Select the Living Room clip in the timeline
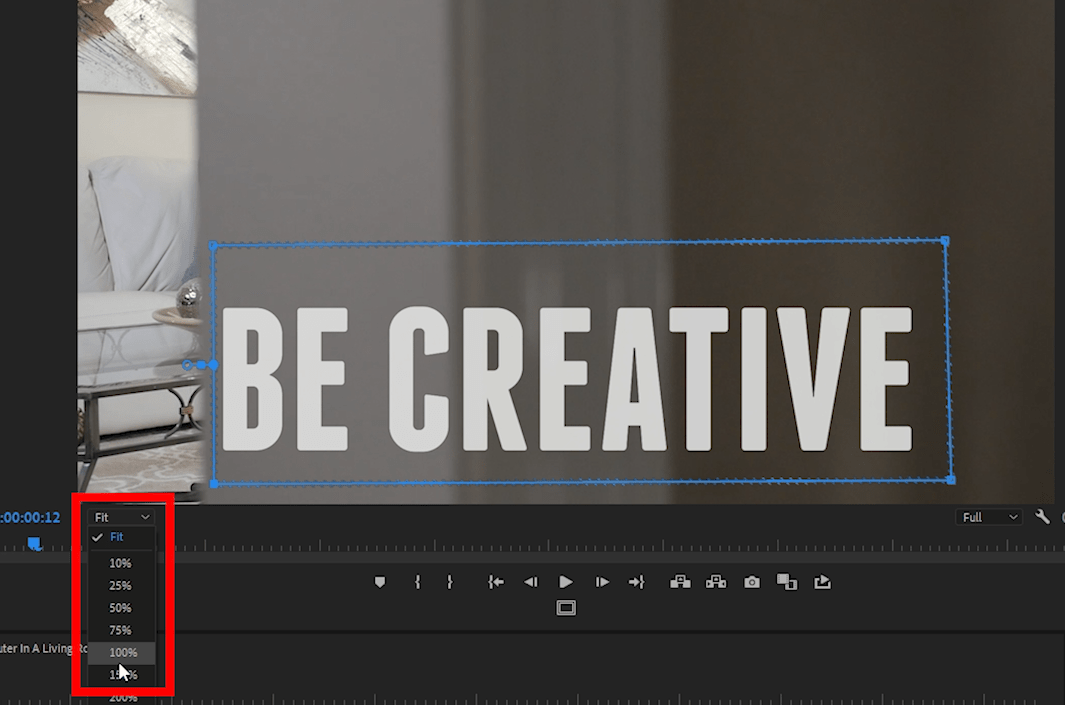1065x705 pixels. (x=40, y=649)
